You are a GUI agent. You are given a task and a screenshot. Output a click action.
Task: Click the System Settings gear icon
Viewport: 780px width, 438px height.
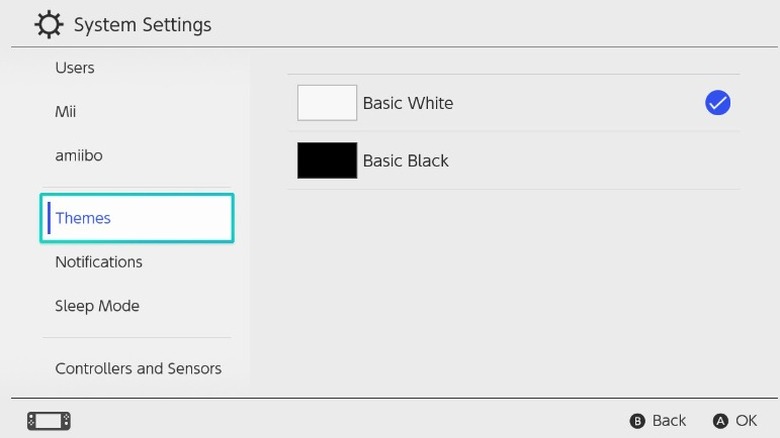49,24
